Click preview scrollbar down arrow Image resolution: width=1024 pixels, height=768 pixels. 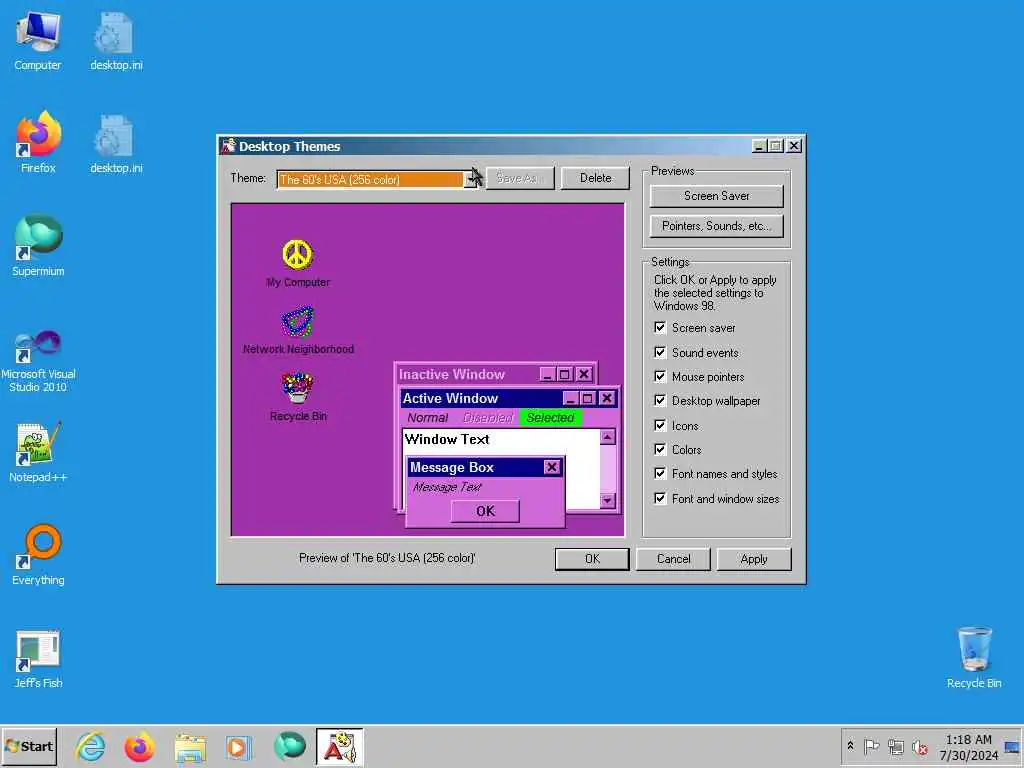point(607,501)
